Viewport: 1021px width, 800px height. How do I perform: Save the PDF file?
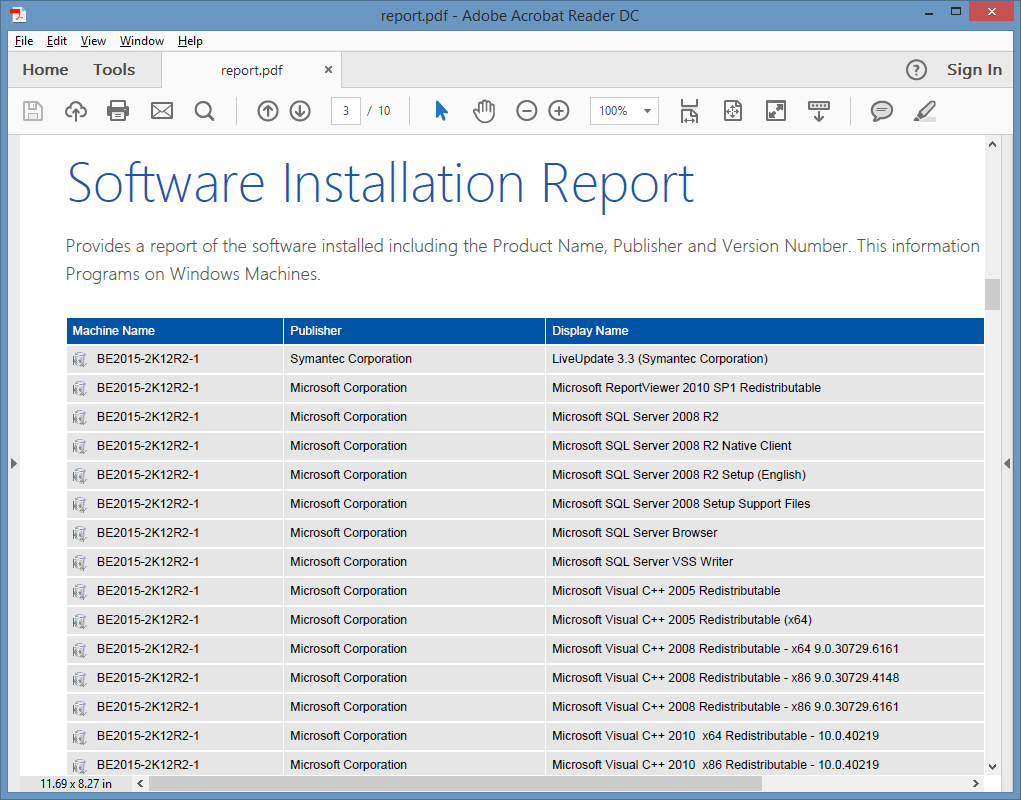tap(32, 111)
